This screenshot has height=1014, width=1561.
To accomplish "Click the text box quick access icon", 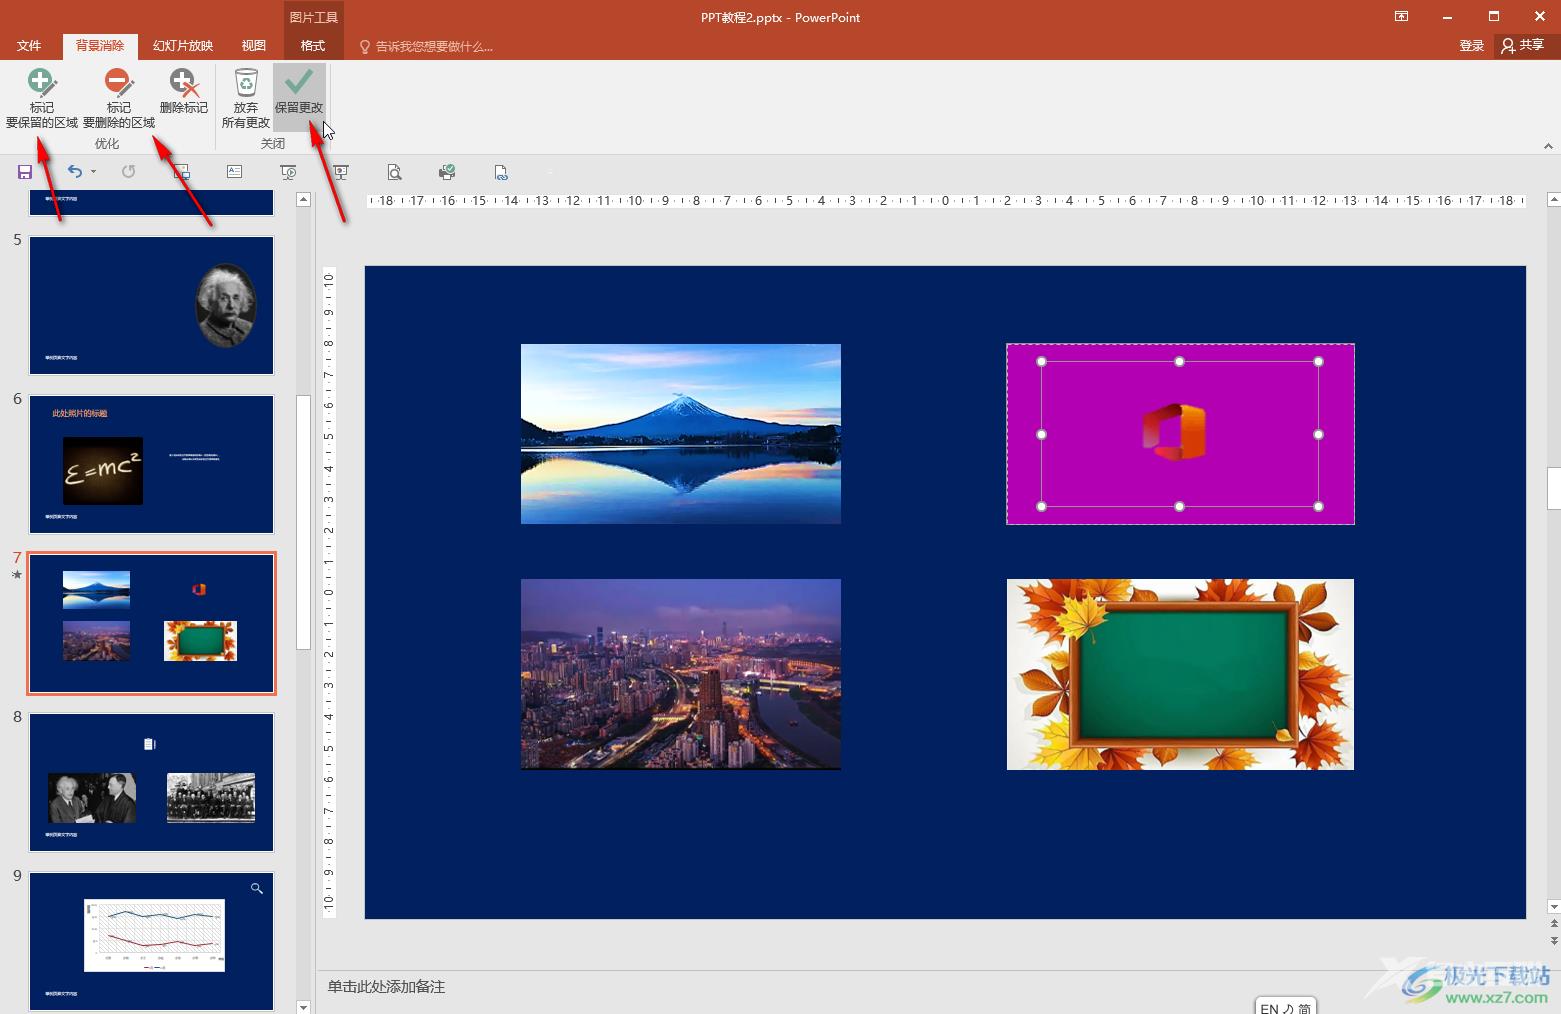I will coord(235,172).
